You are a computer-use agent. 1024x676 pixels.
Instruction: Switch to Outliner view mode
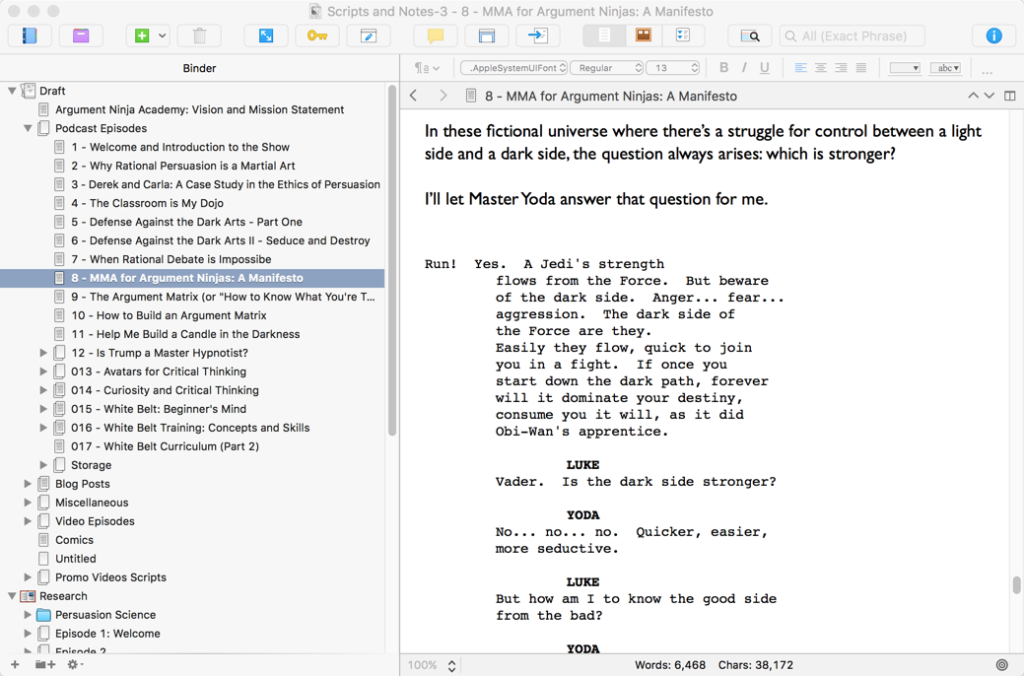pos(682,36)
